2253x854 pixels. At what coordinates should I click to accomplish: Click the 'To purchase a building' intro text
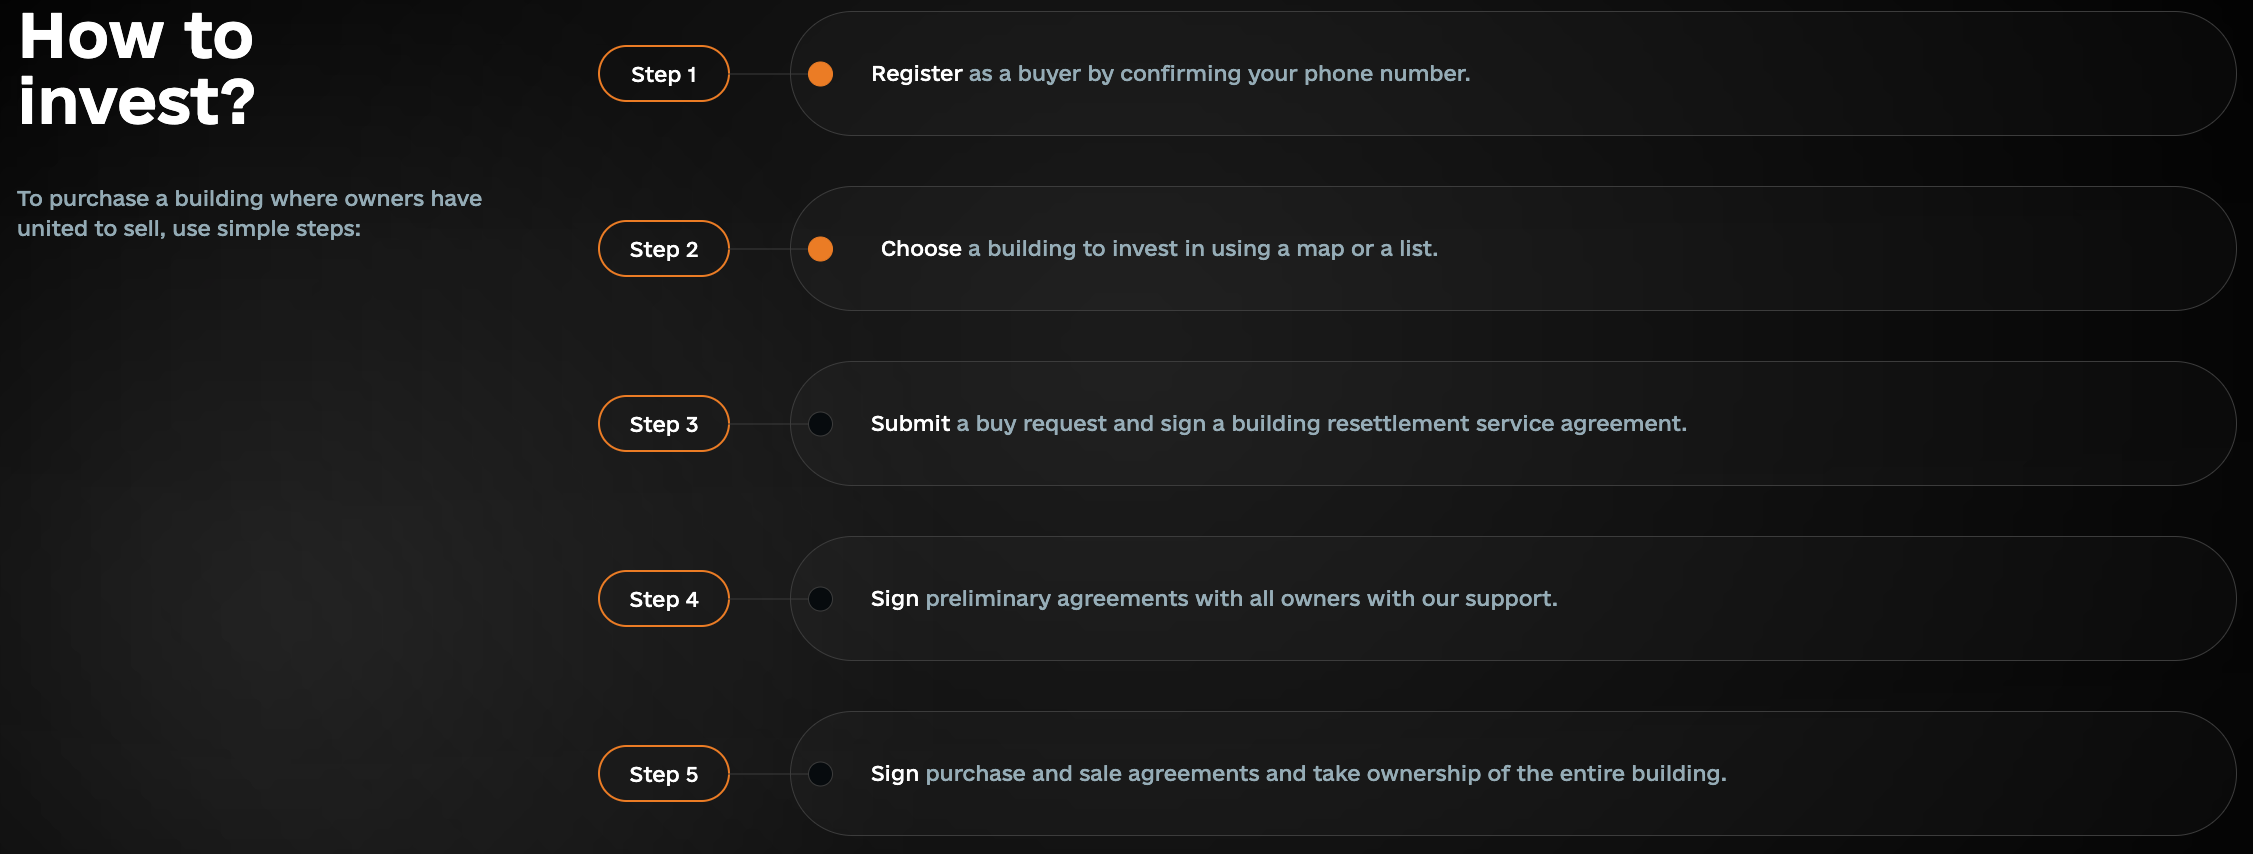point(249,213)
